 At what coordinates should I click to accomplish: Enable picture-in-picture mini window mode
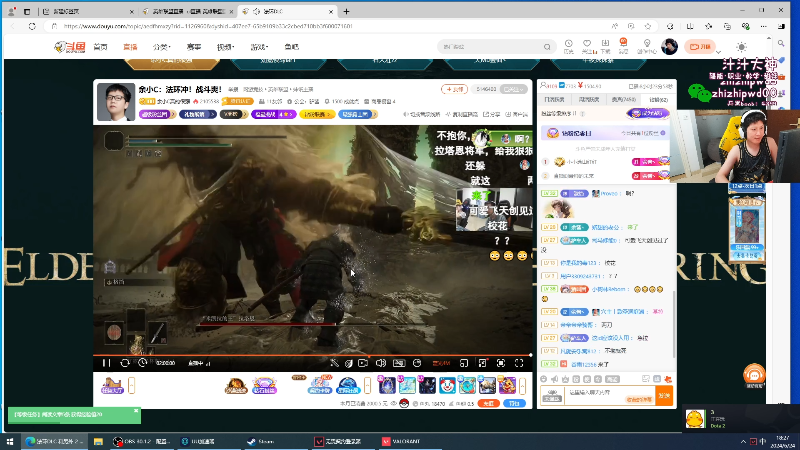click(x=464, y=363)
